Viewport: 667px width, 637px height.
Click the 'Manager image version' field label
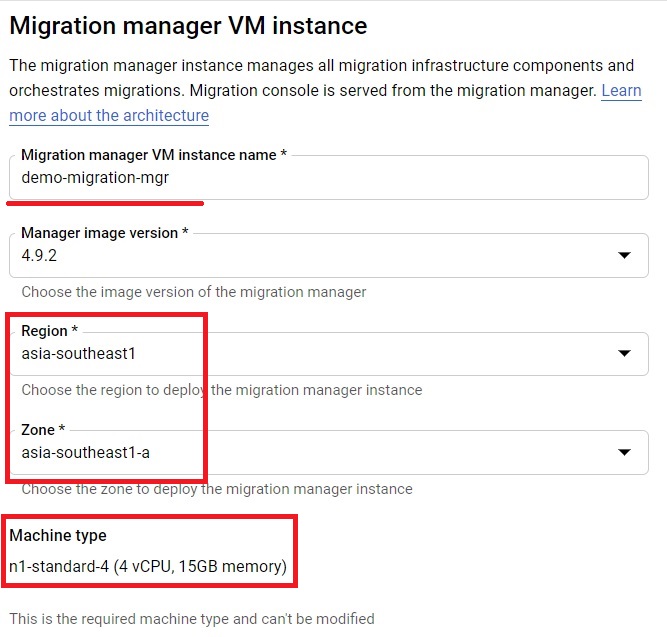(x=105, y=233)
